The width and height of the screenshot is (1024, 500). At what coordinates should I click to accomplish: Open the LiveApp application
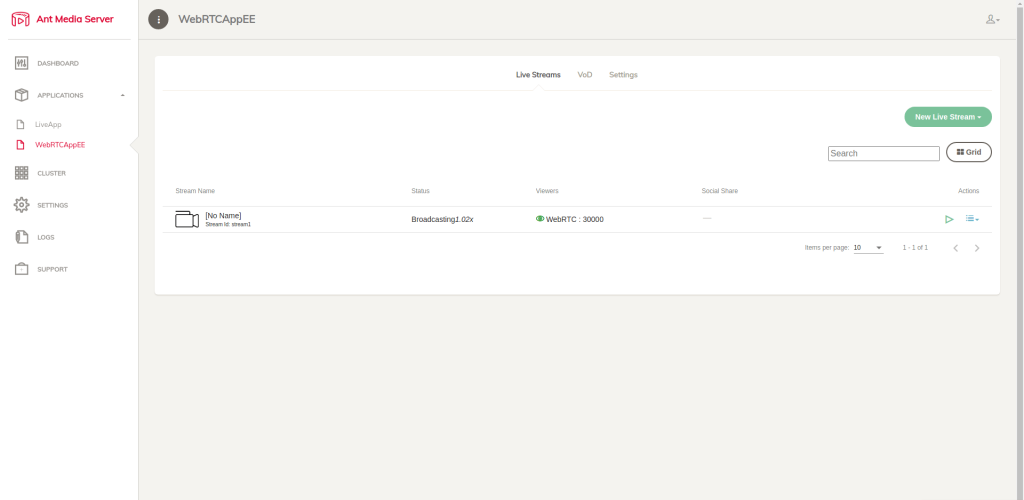click(48, 124)
